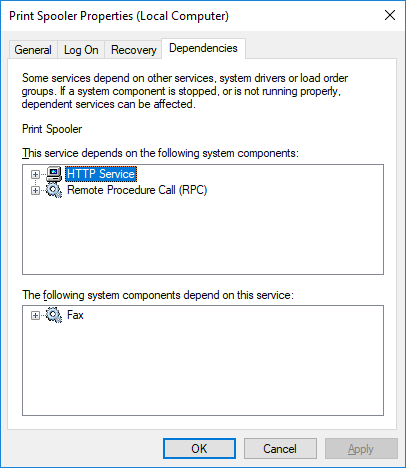Viewport: 406px width, 468px height.
Task: Expand the Remote Procedure Call (RPC) node
Action: (35, 191)
